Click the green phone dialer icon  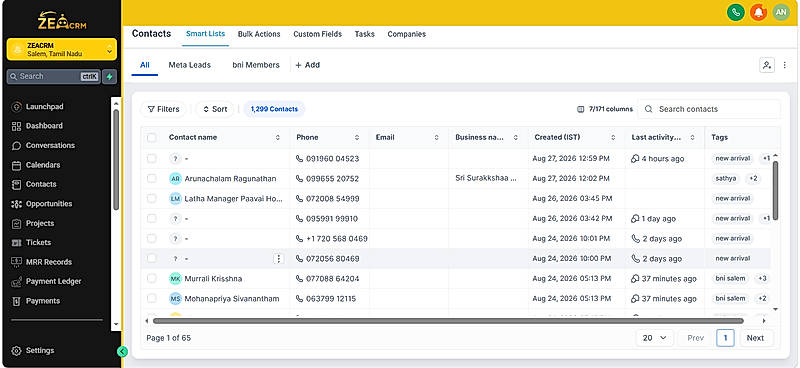click(736, 12)
